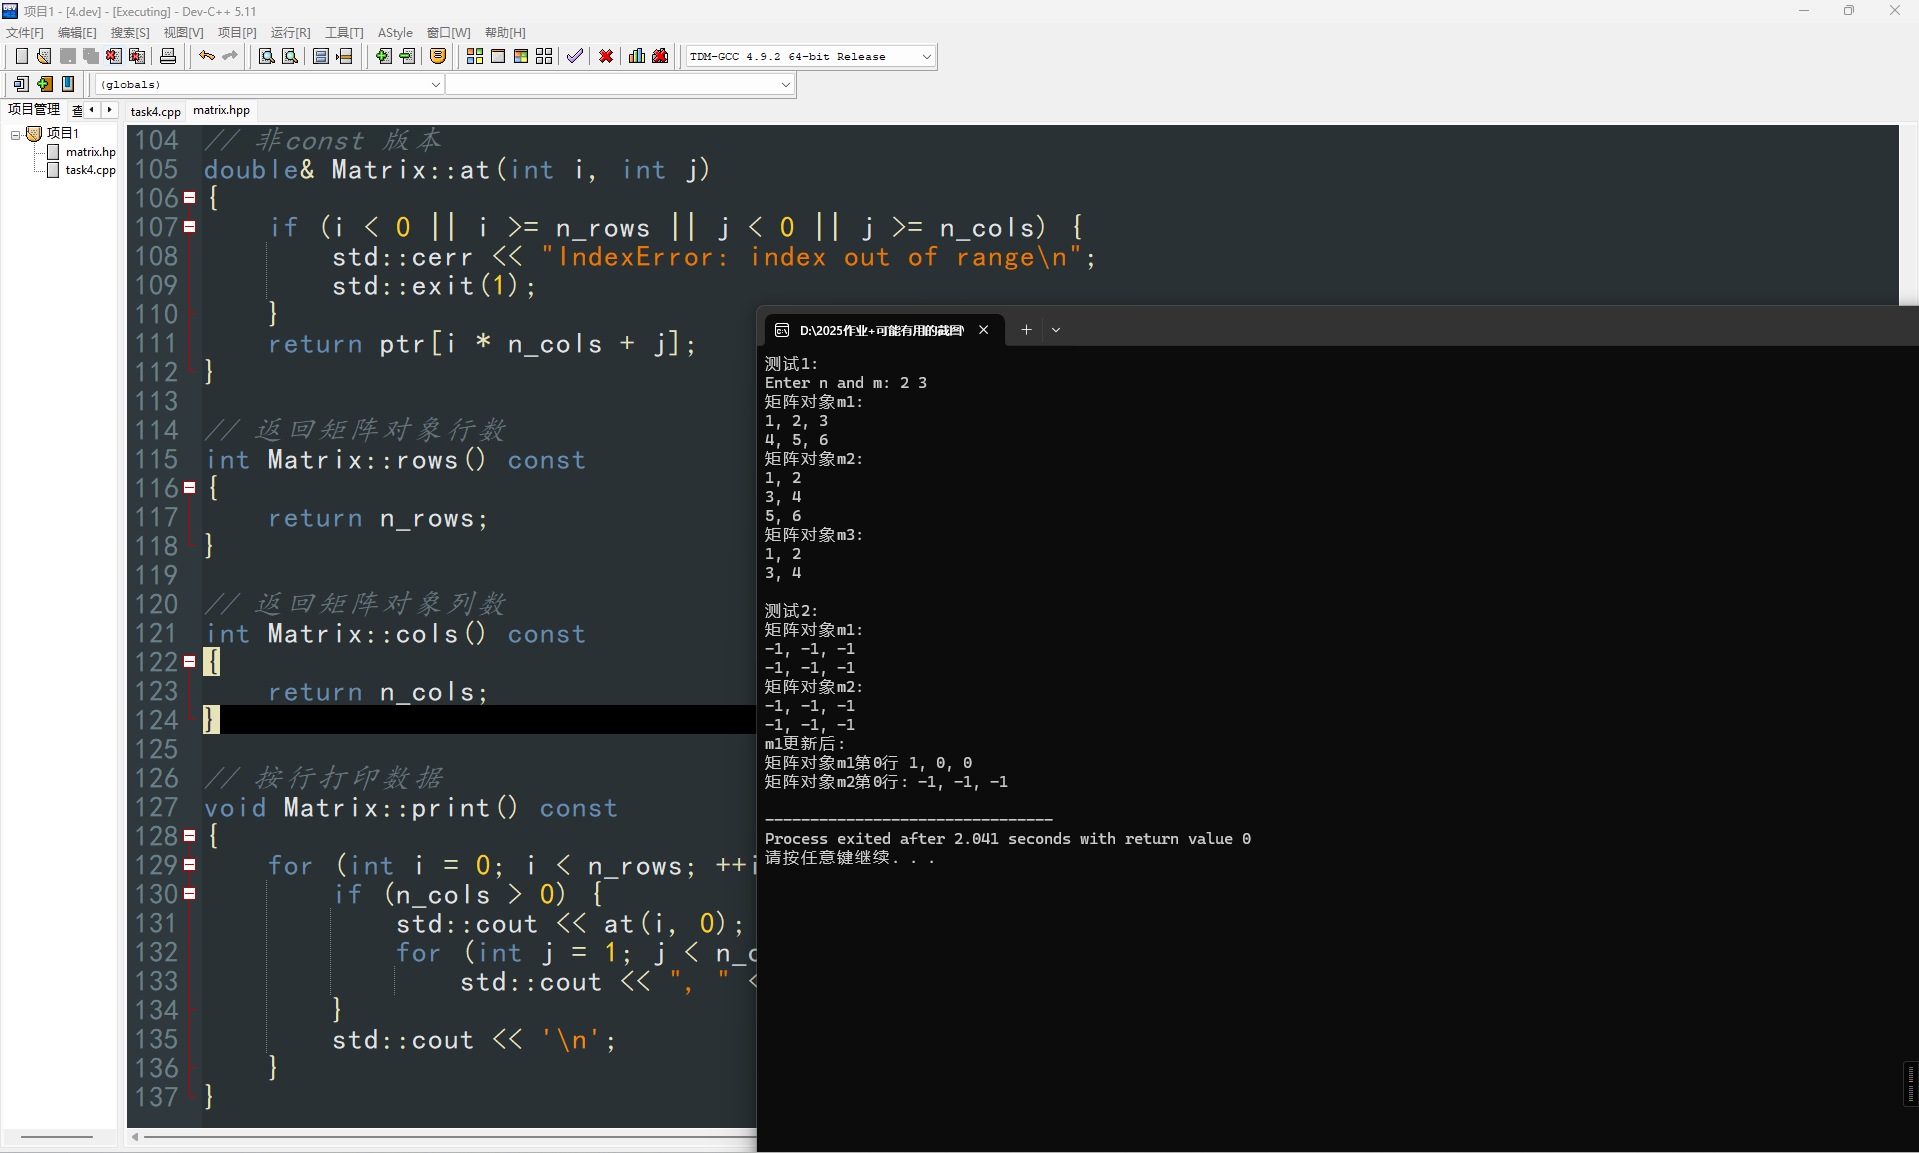This screenshot has height=1153, width=1919.
Task: Collapse code fold at line 107
Action: pyautogui.click(x=189, y=227)
